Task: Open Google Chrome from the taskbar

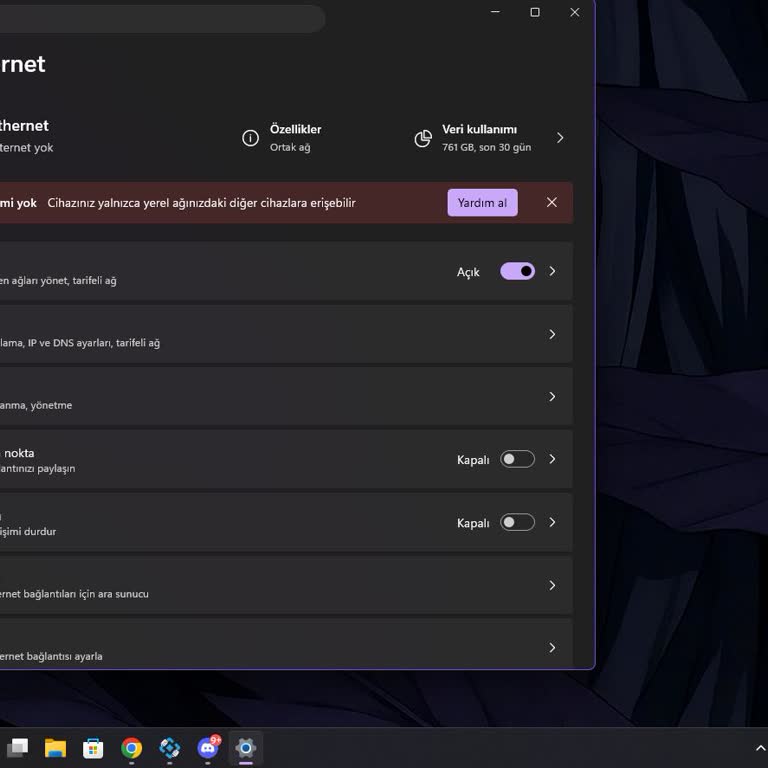Action: tap(131, 748)
